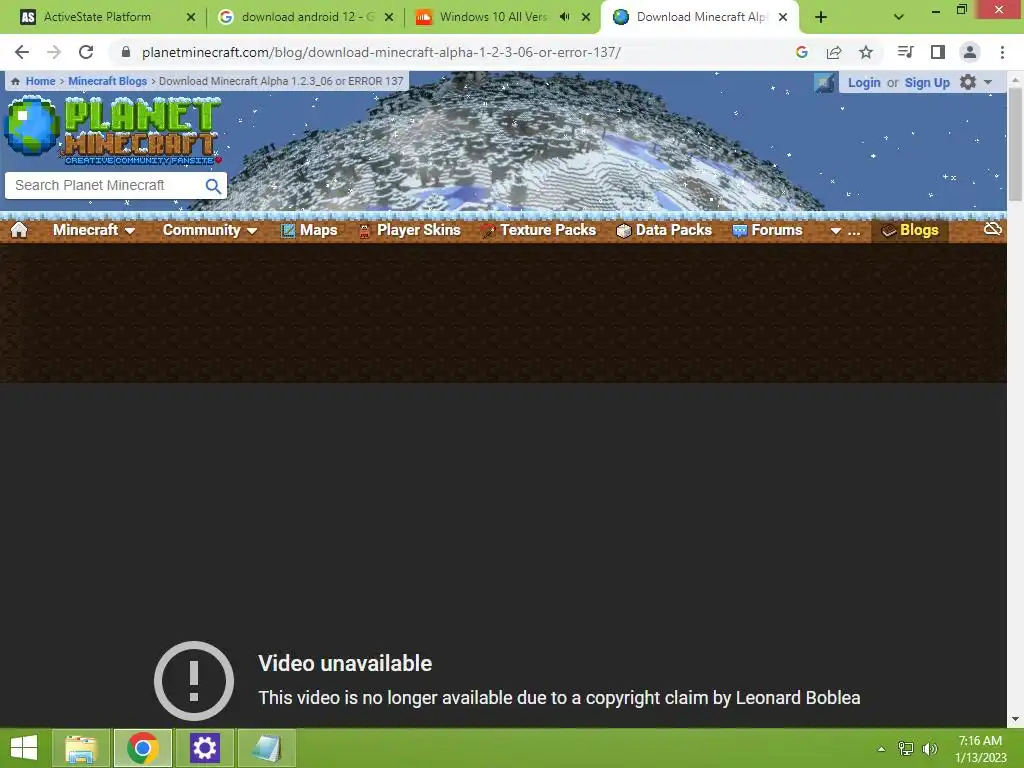
Task: Expand the more sections ellipsis dropdown
Action: pyautogui.click(x=844, y=230)
